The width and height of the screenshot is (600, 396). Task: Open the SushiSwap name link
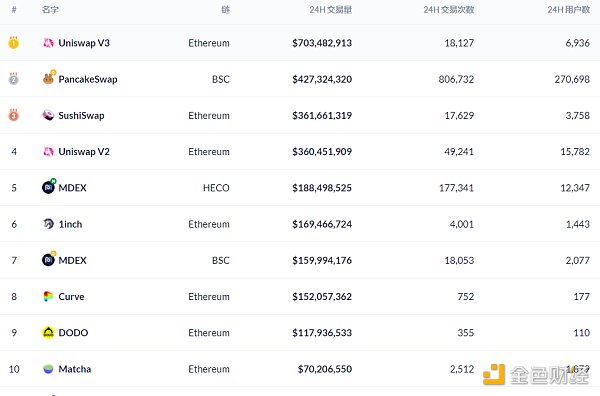tap(81, 116)
